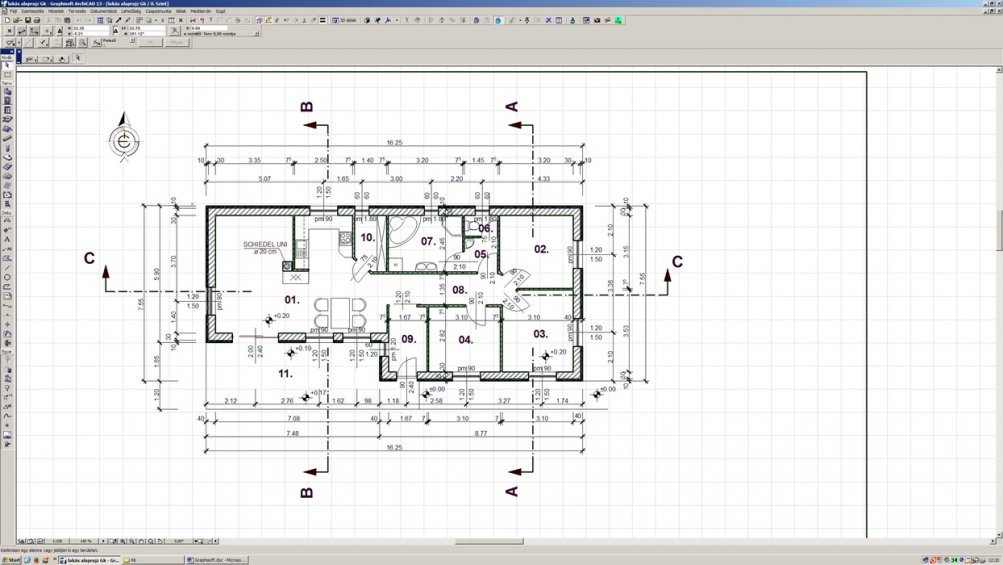Click the New document toolbar icon

(x=7, y=20)
